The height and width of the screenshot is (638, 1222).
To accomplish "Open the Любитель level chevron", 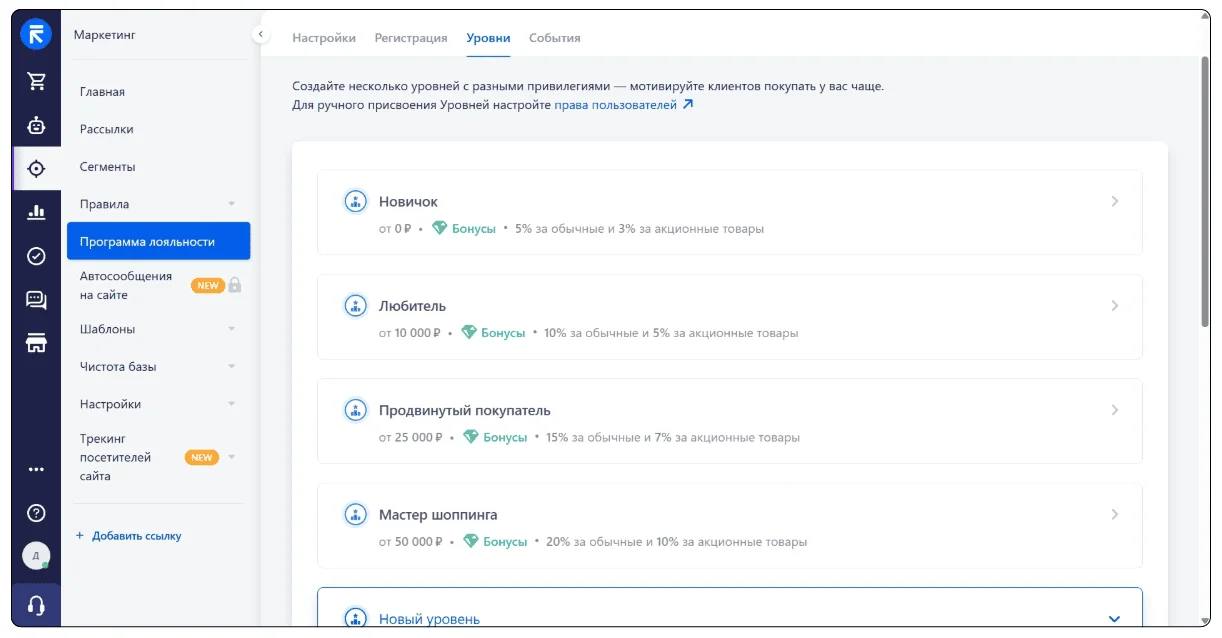I will (x=1115, y=306).
